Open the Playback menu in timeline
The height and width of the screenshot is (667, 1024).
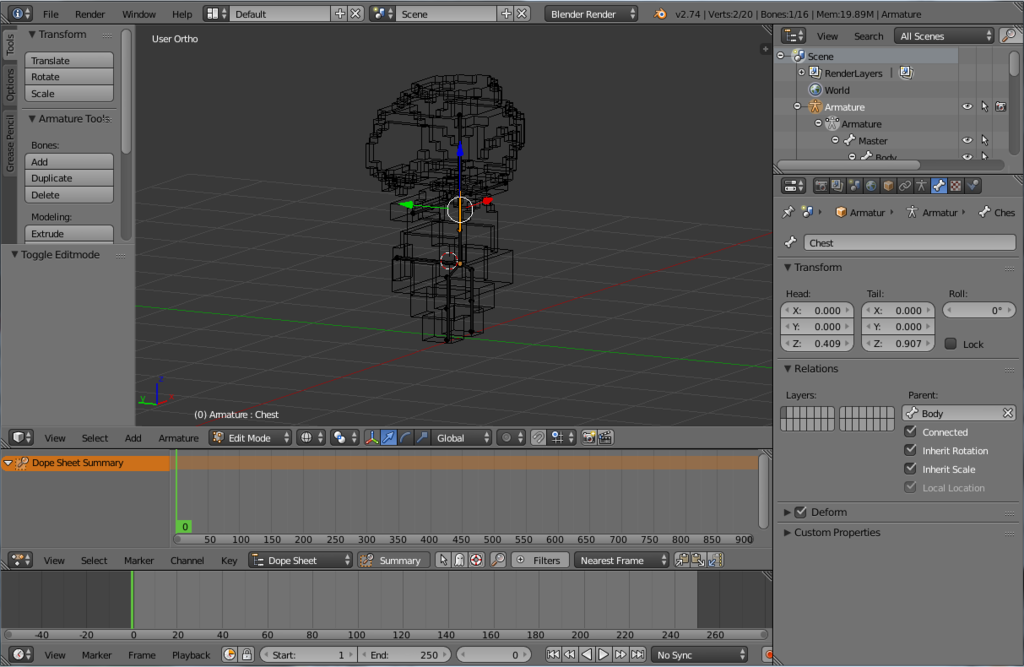(x=191, y=655)
